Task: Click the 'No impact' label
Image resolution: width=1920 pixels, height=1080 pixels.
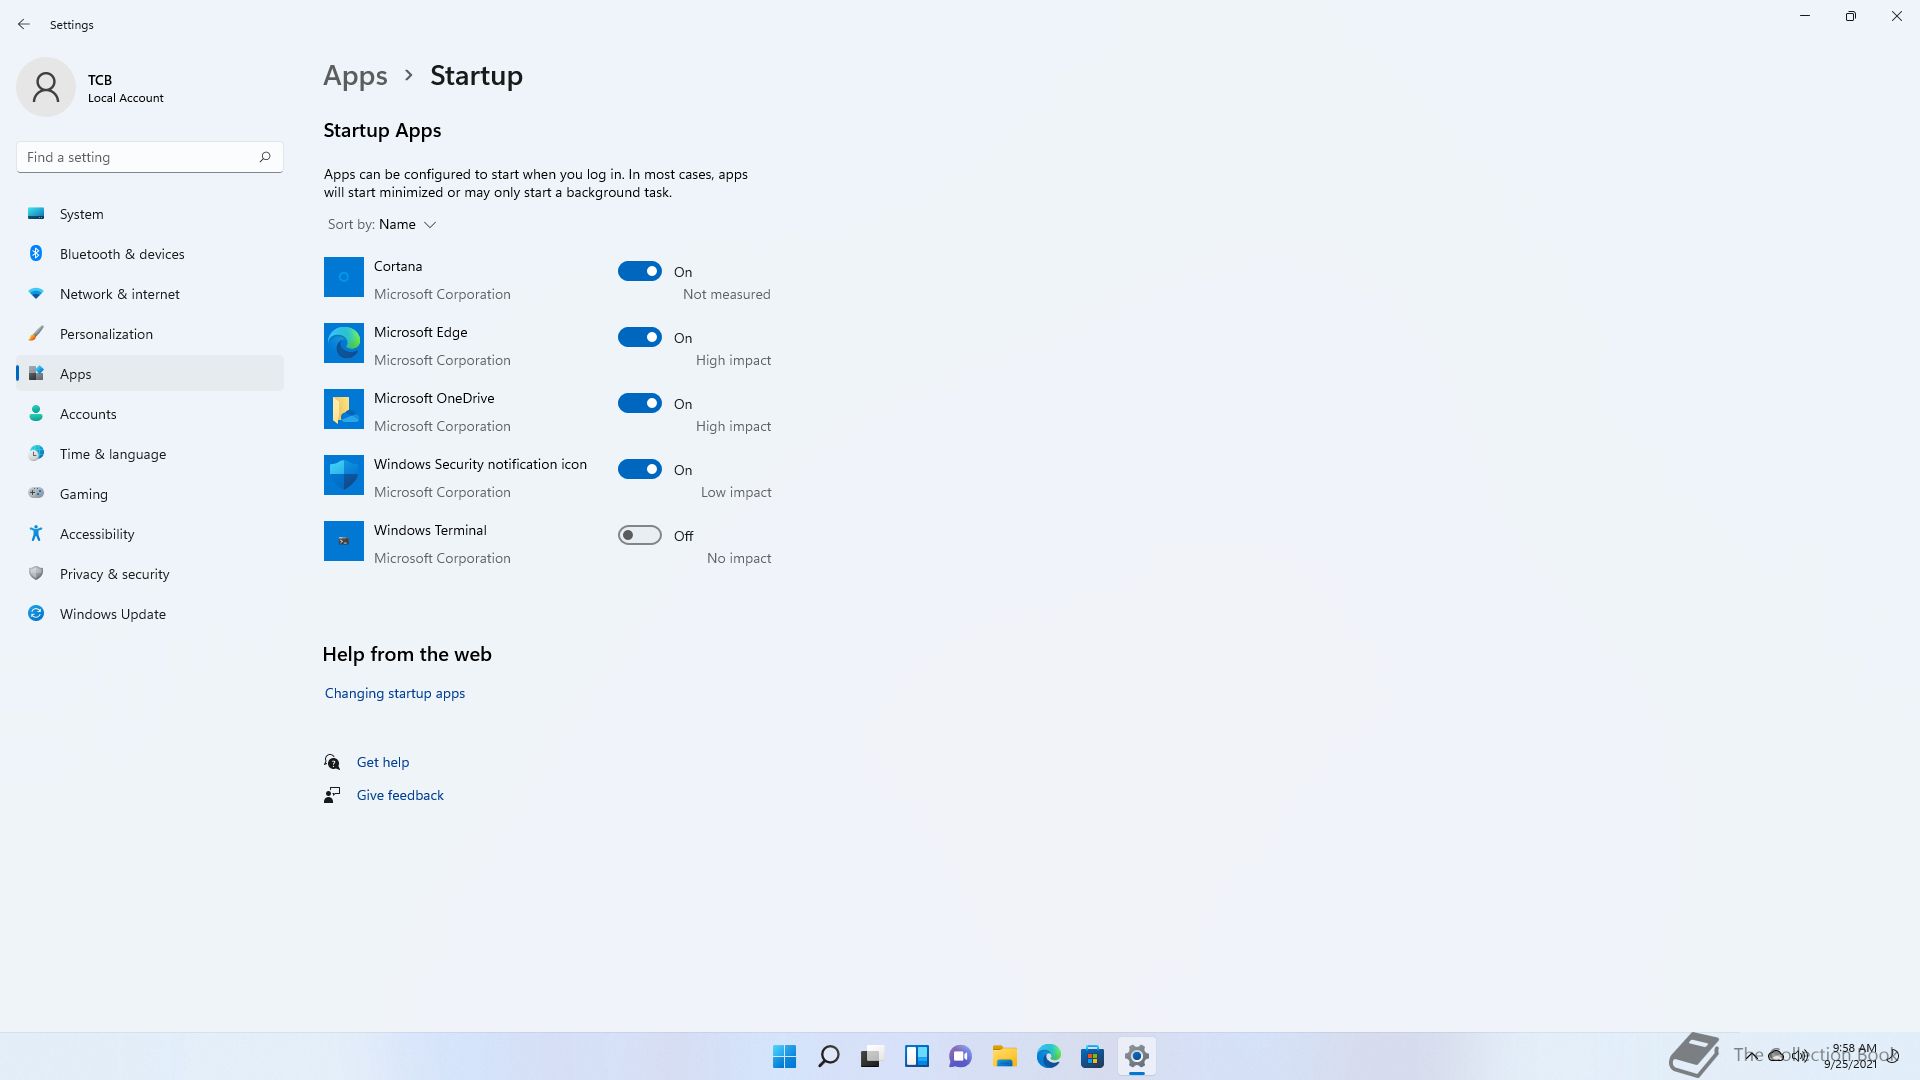Action: coord(739,558)
